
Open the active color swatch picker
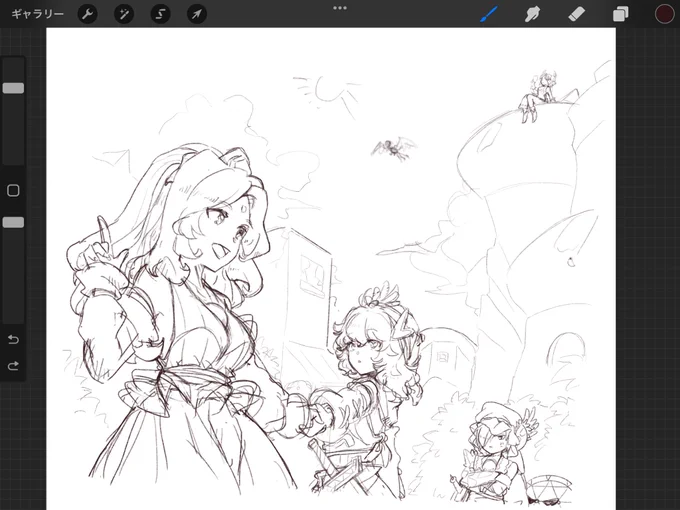tap(664, 14)
